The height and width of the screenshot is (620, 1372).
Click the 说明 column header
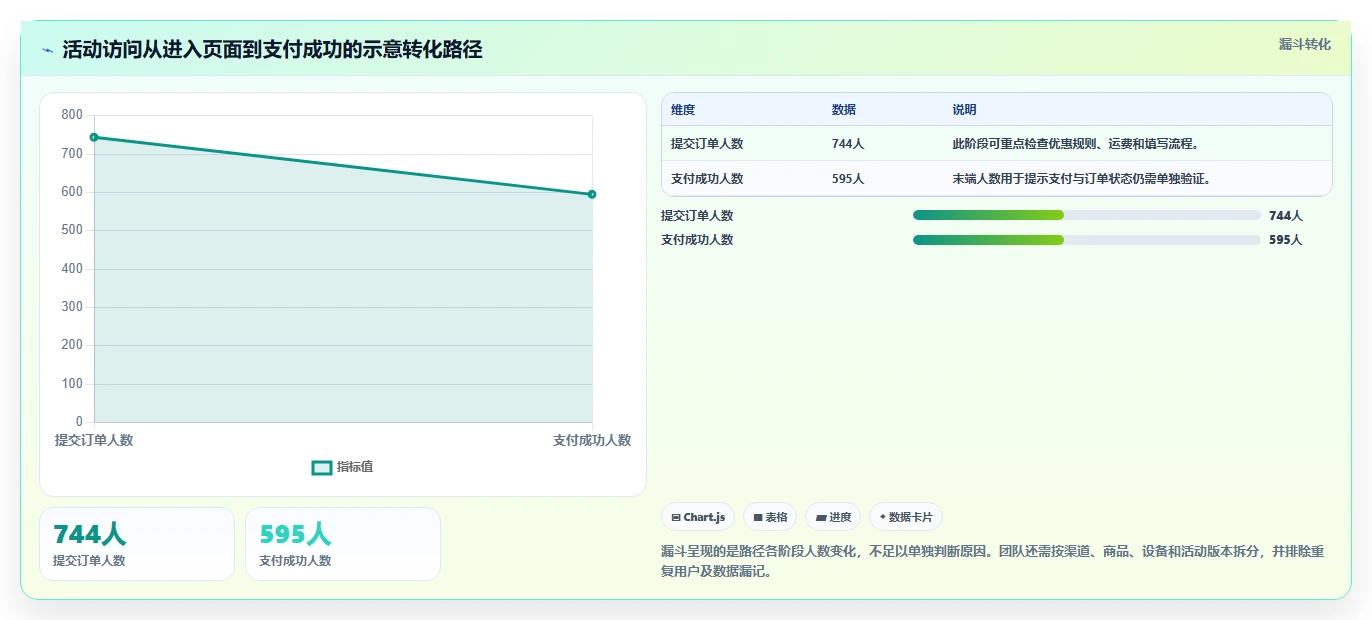[965, 110]
